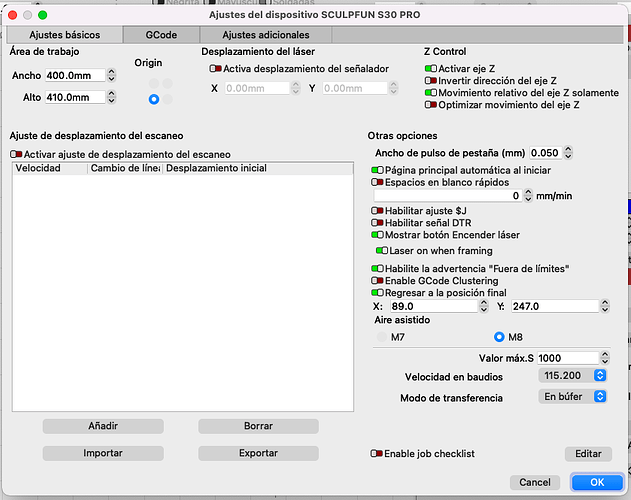Open the Velocidad en baudios dropdown
Screen dimensions: 631x500
572,376
